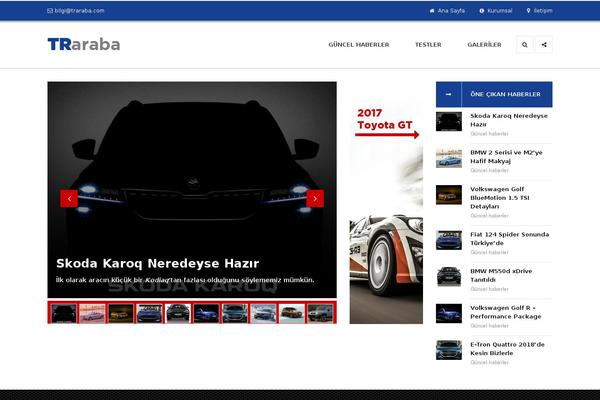Advance slider with red right arrow

pos(315,199)
